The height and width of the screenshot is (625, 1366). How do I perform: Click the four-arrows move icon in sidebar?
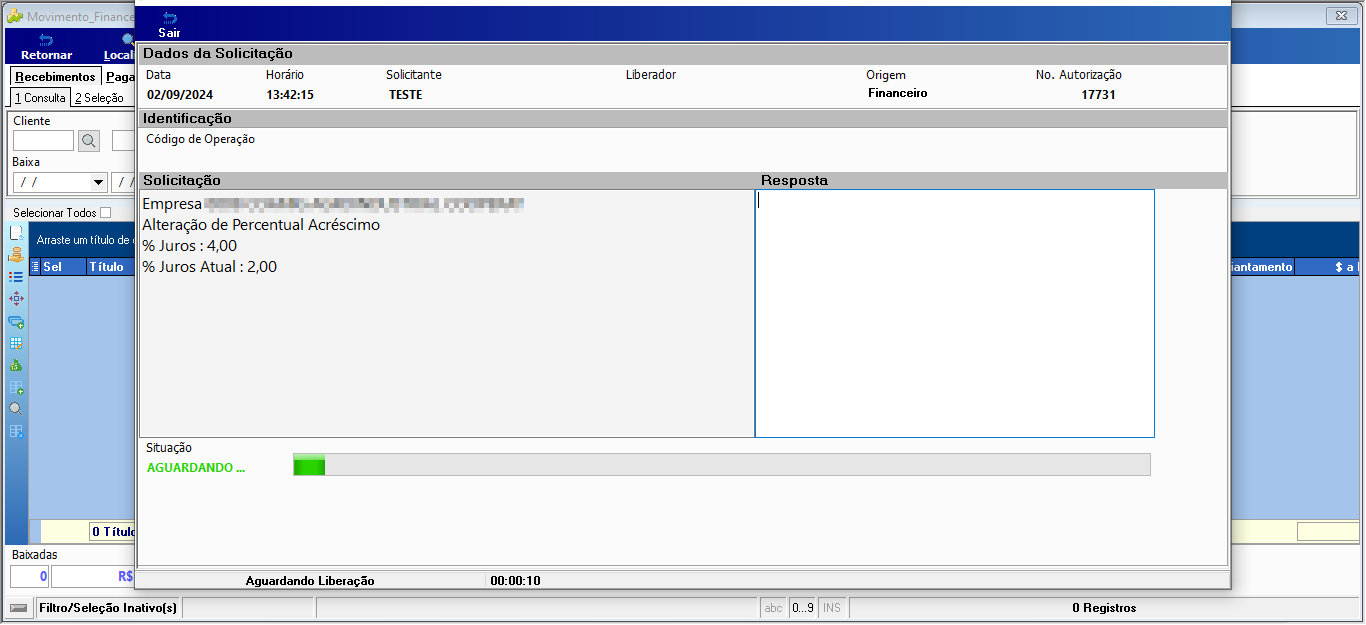(x=16, y=298)
